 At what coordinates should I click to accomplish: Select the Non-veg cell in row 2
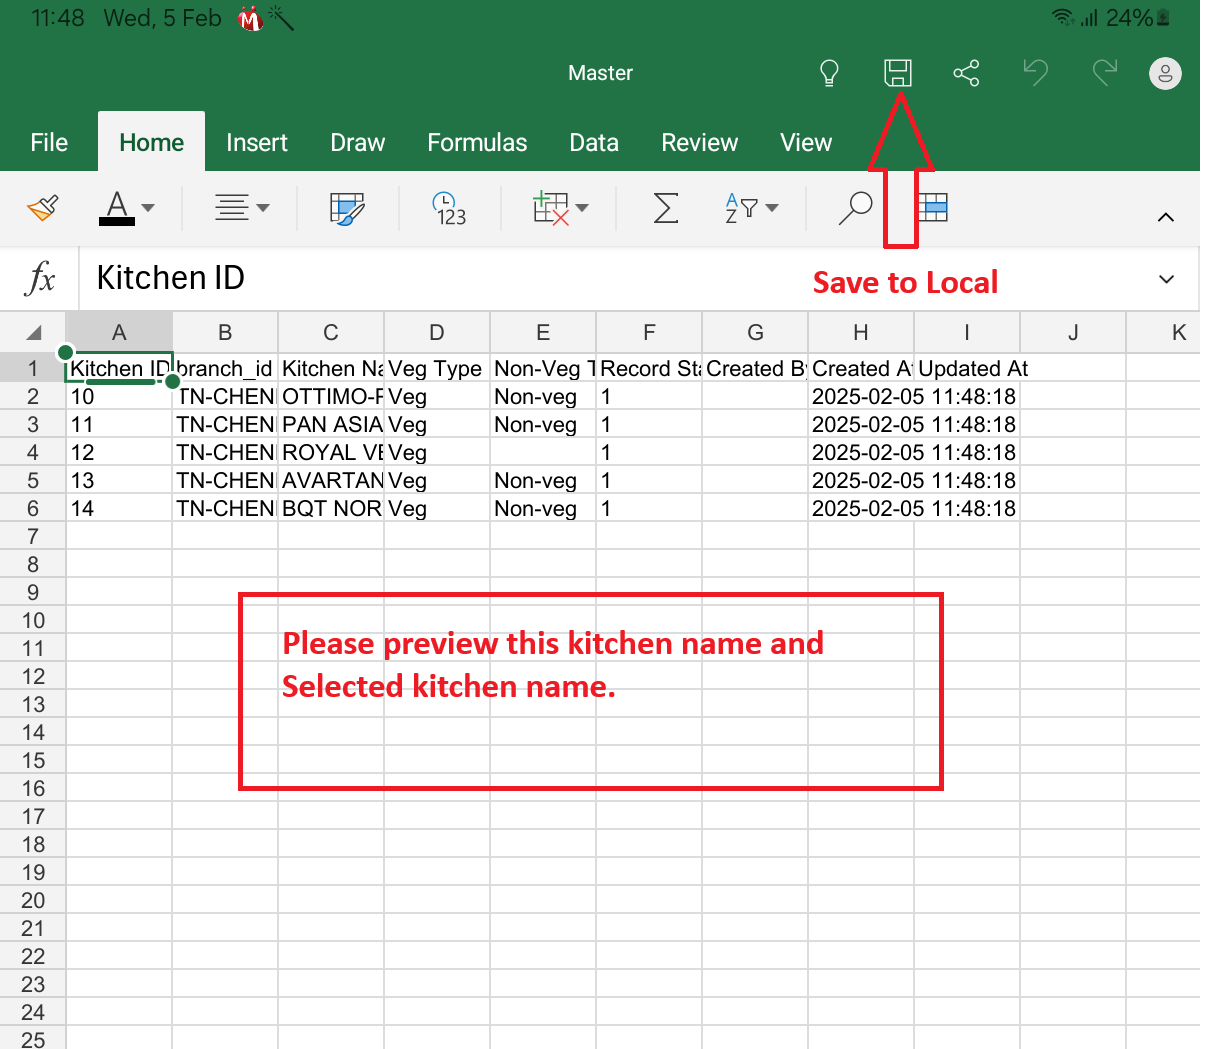[543, 397]
